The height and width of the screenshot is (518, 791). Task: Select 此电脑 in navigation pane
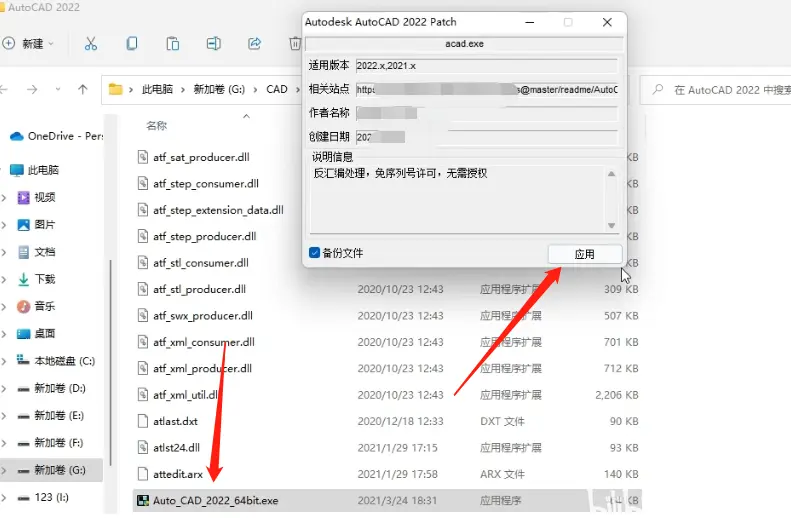click(34, 170)
